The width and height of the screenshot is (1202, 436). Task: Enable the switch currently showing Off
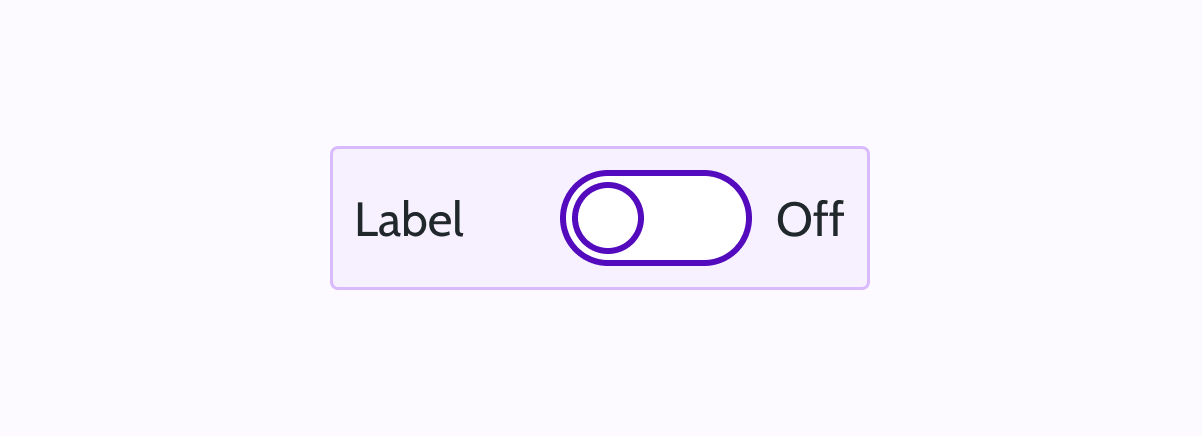(655, 218)
